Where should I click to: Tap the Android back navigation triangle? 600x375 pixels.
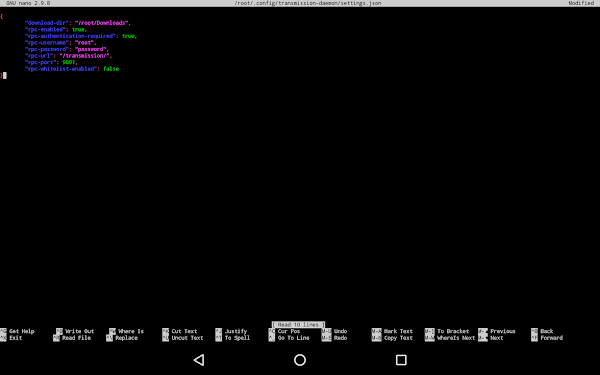point(199,360)
